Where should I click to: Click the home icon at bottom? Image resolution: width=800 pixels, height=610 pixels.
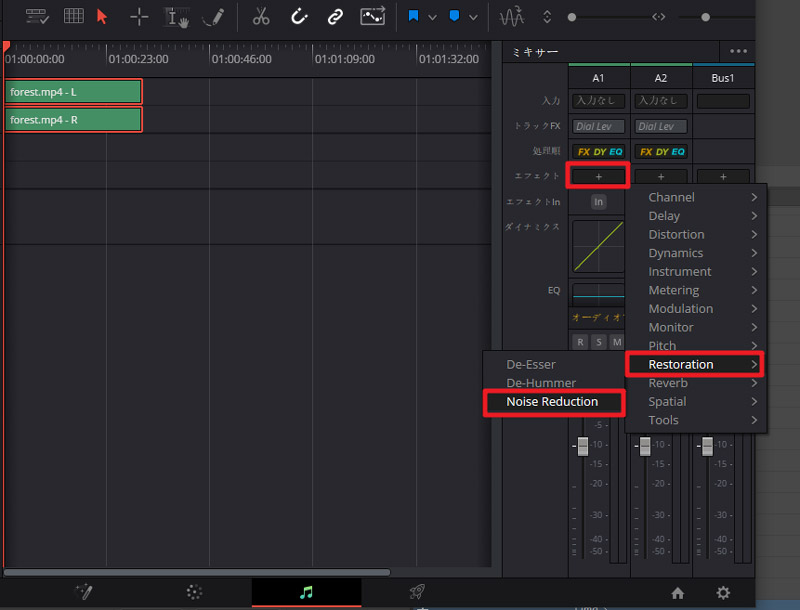point(678,593)
